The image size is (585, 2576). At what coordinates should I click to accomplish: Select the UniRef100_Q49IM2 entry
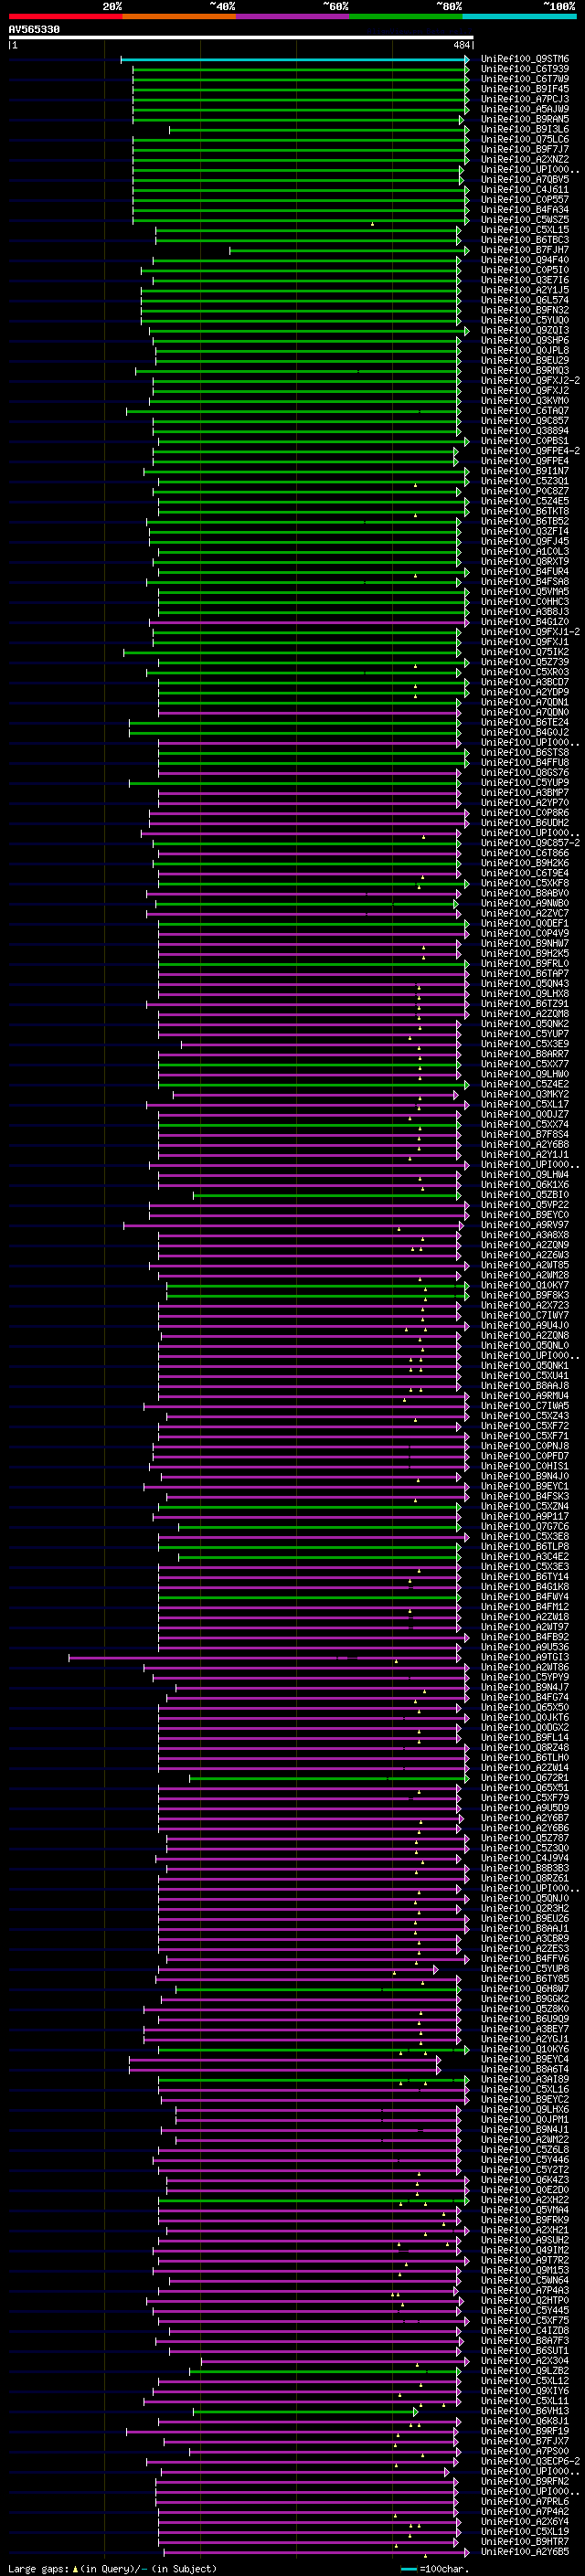tap(525, 2250)
